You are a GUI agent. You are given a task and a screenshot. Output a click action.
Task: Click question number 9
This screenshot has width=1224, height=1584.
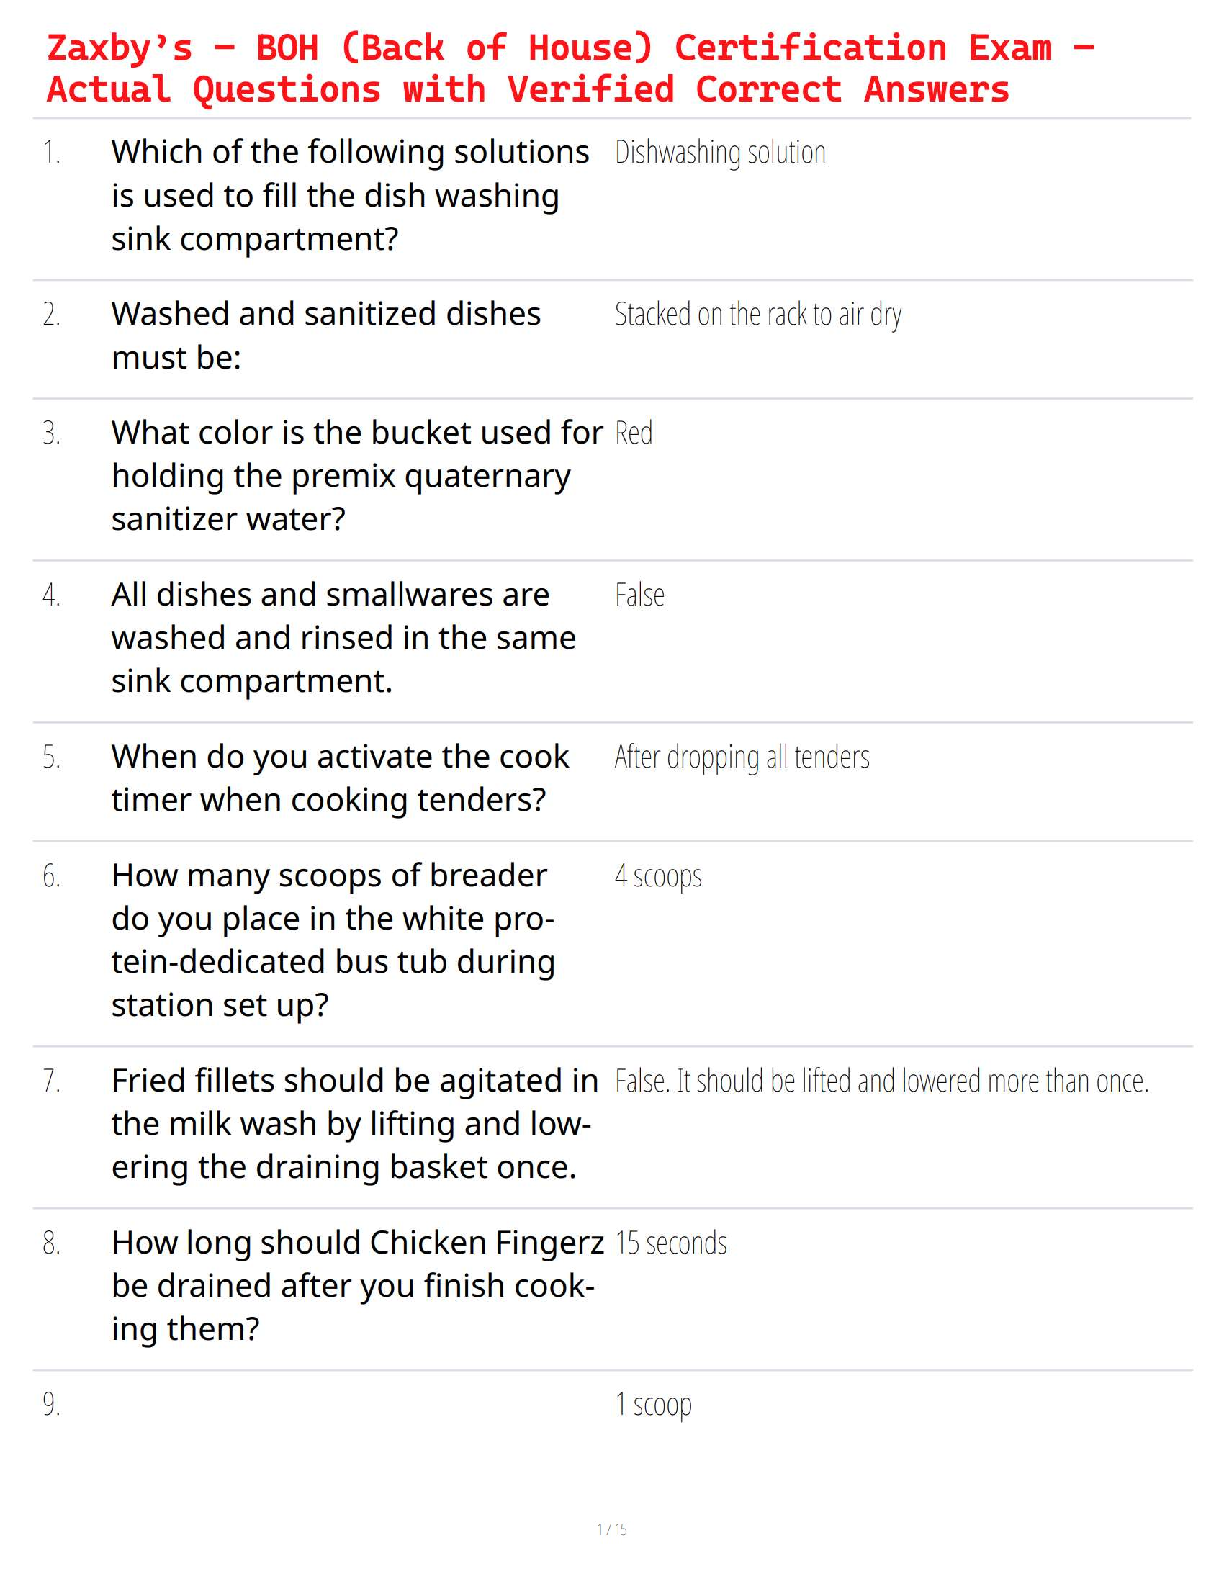(x=51, y=1405)
